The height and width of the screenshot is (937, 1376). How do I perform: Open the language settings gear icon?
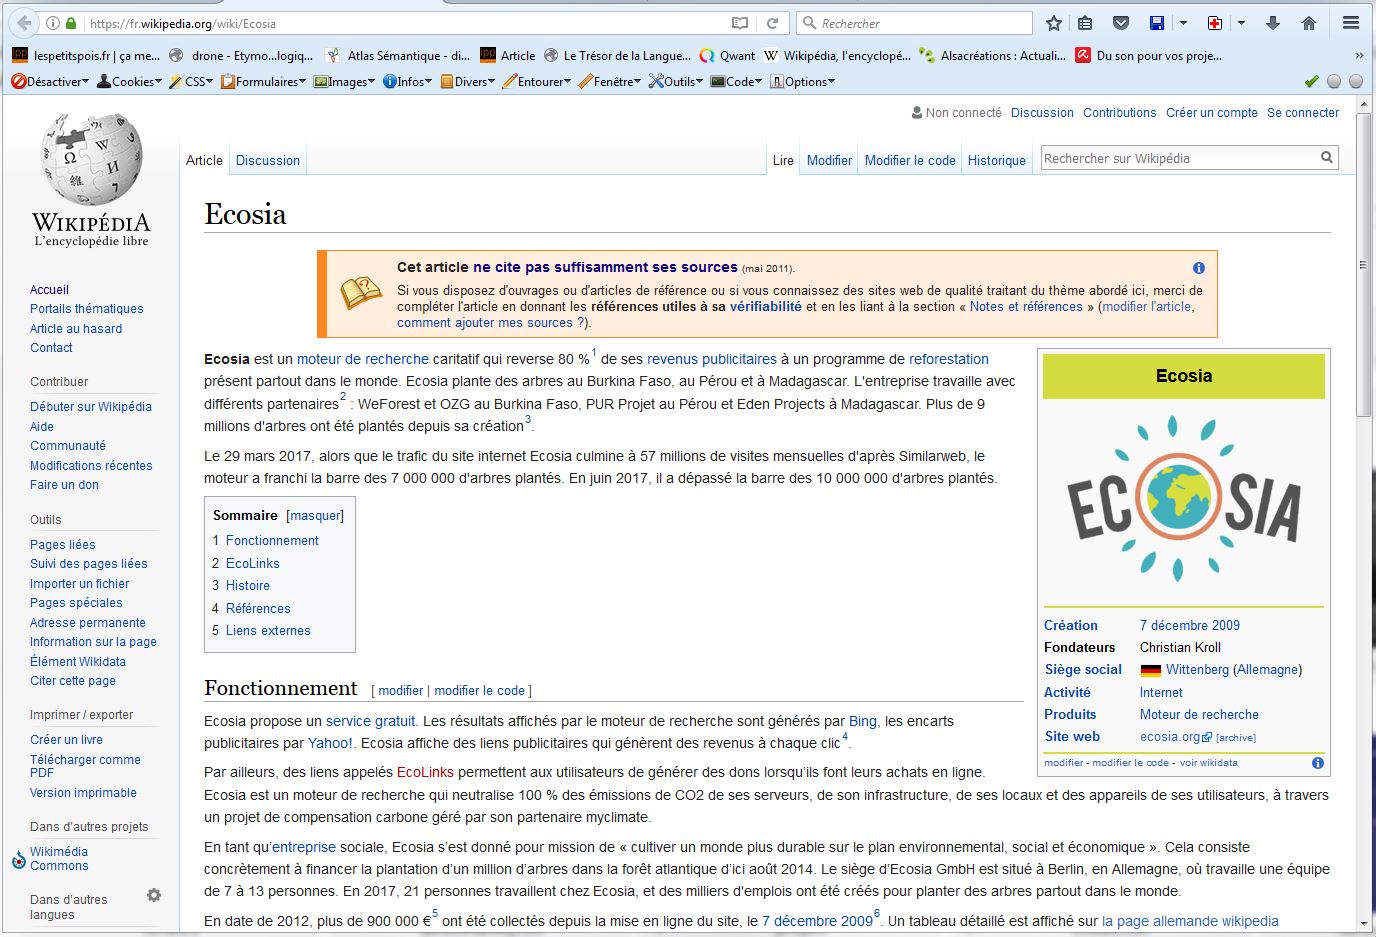154,895
